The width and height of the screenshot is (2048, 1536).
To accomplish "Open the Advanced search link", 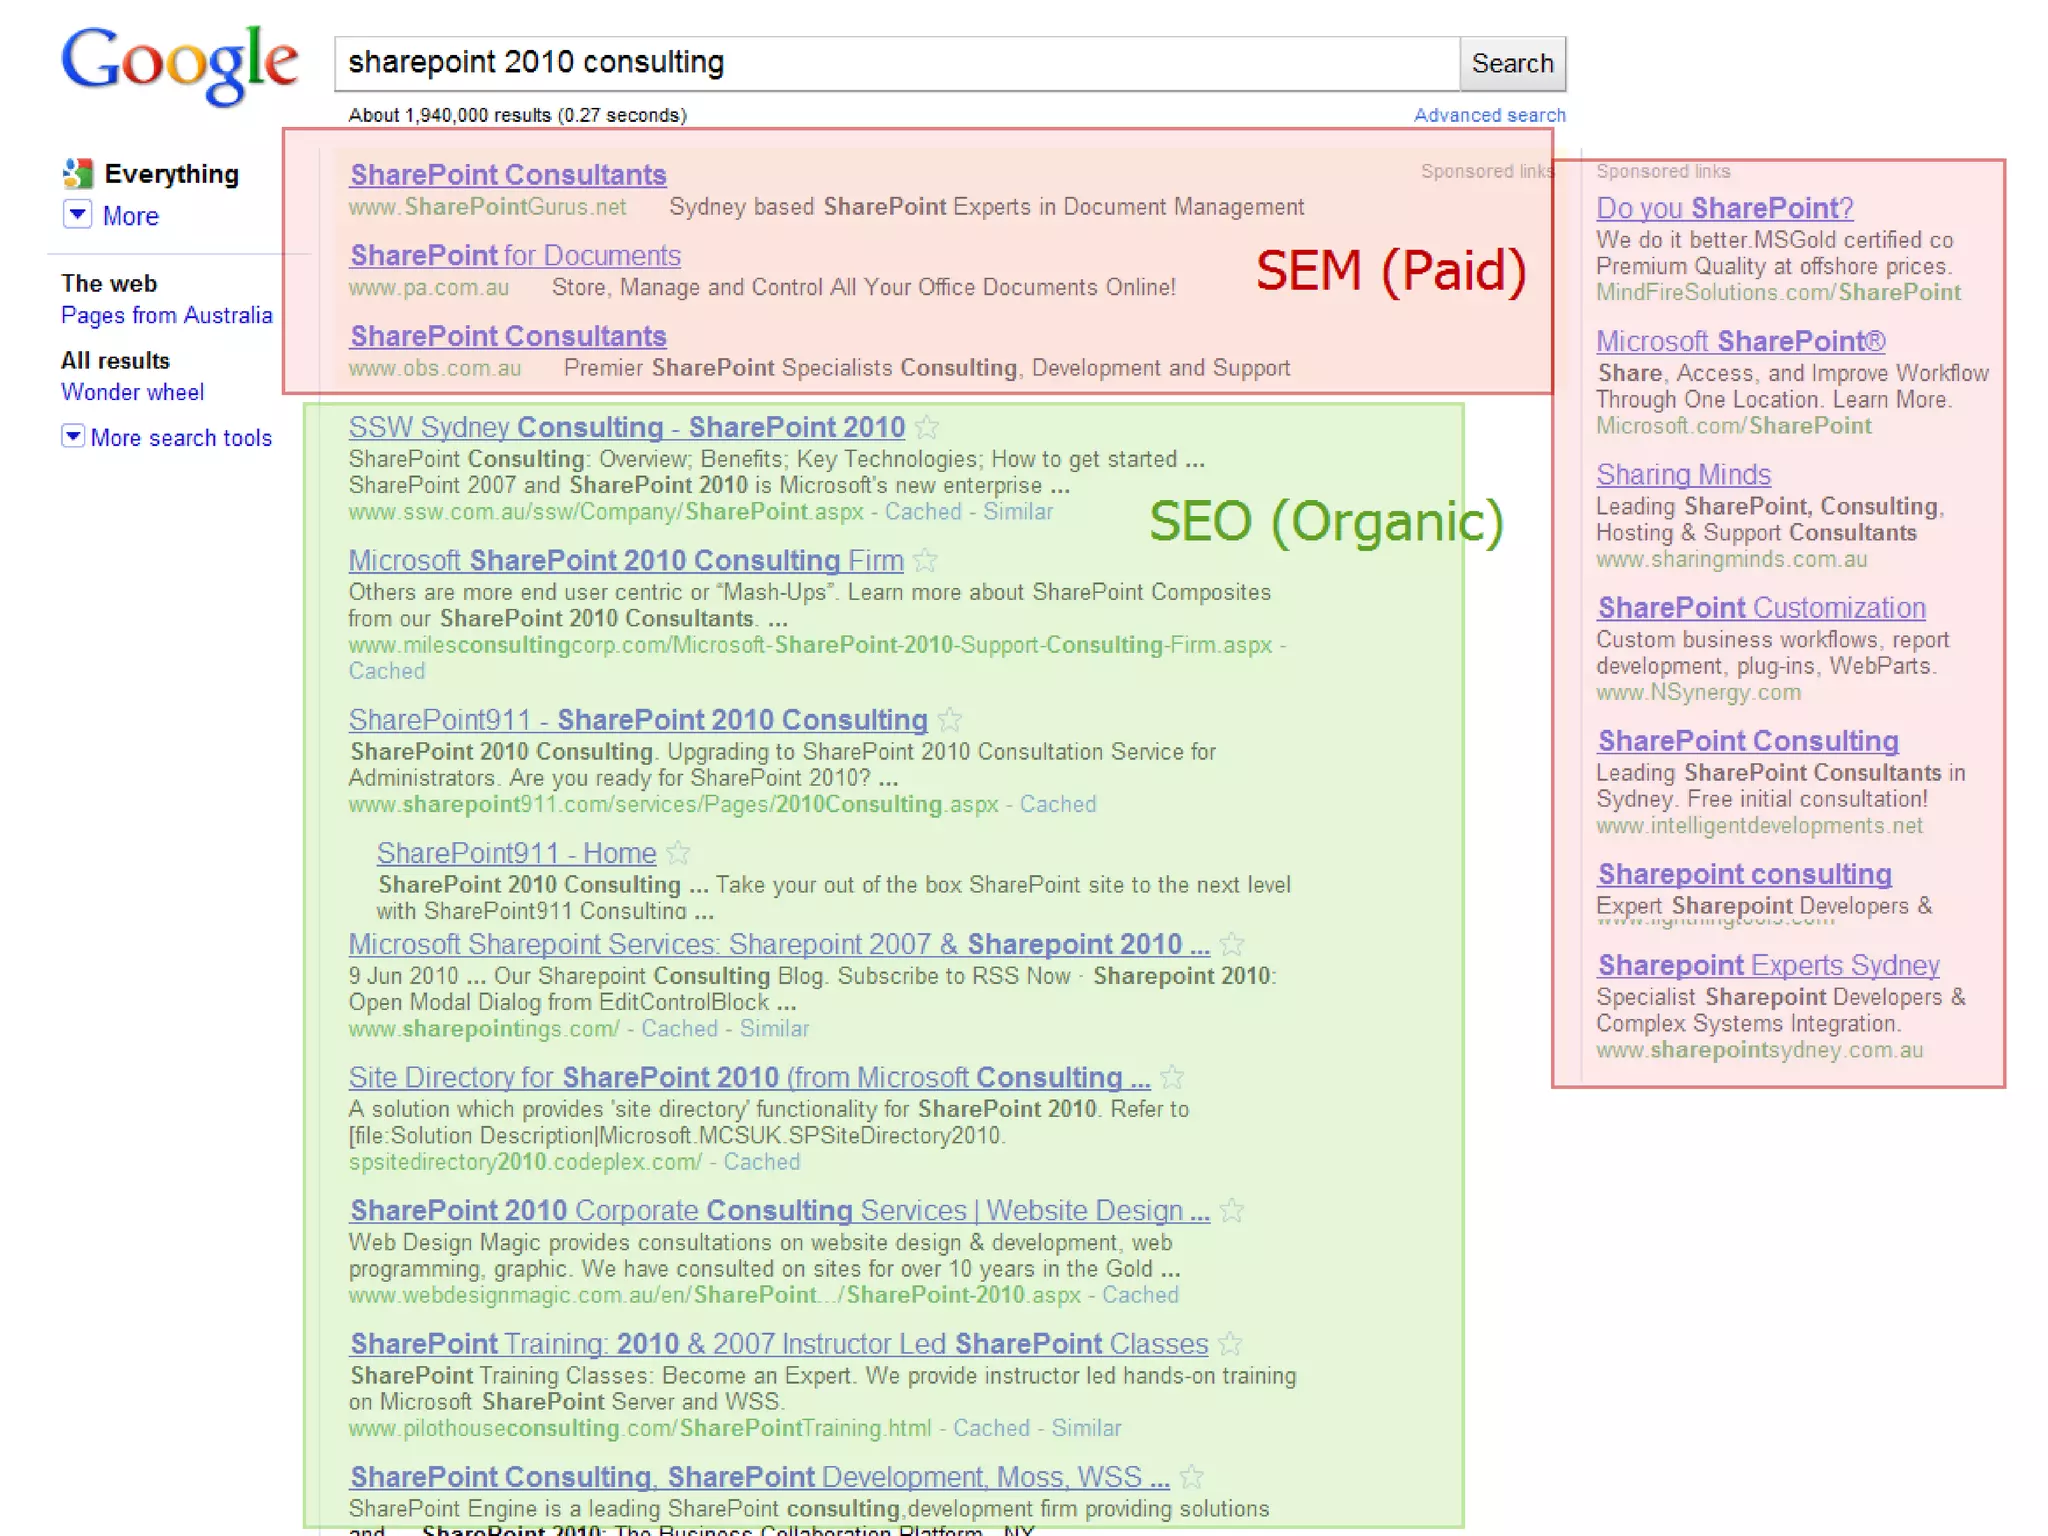I will [x=1489, y=115].
